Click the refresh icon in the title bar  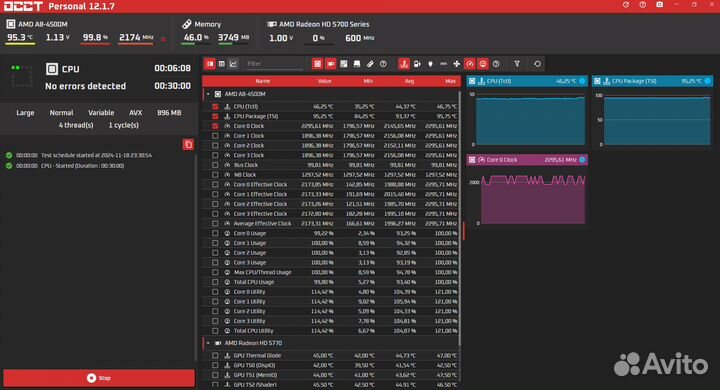click(625, 5)
